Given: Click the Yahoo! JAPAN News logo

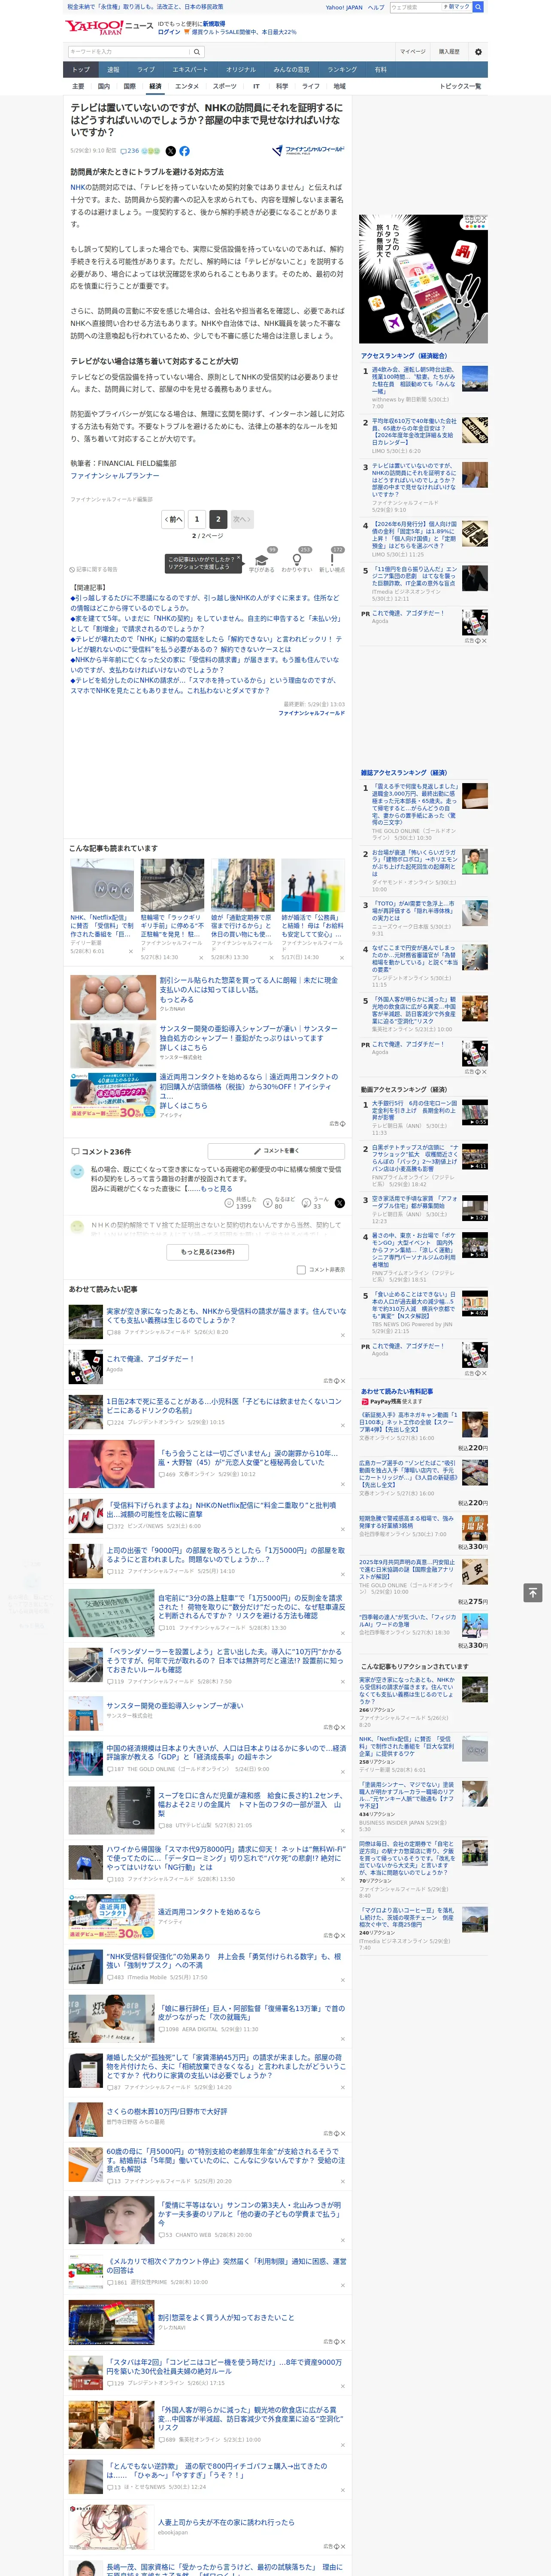Looking at the screenshot, I should [110, 28].
